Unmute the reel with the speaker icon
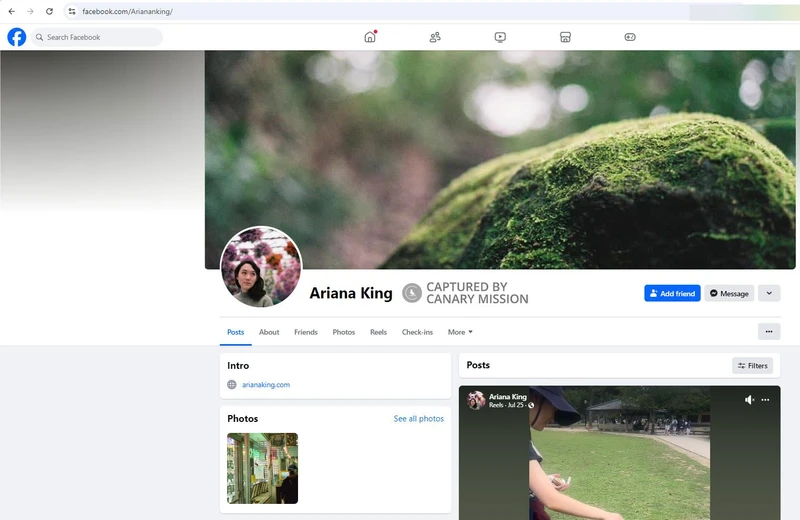This screenshot has height=520, width=800. [x=749, y=400]
